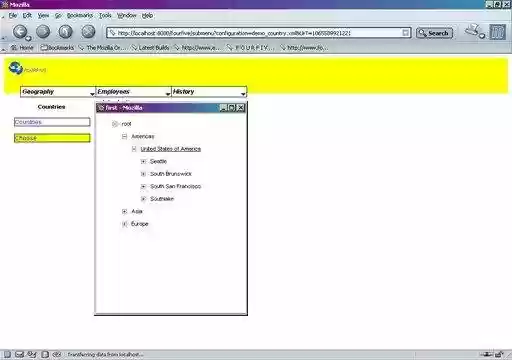Open the Window menu
The image size is (512, 360).
[x=127, y=15]
